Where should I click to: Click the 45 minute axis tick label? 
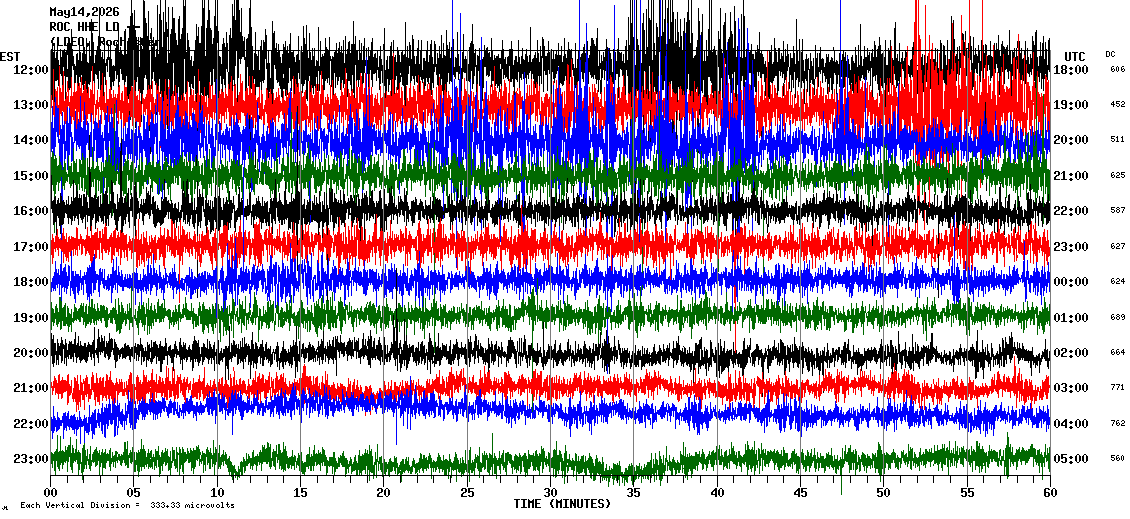[x=800, y=493]
